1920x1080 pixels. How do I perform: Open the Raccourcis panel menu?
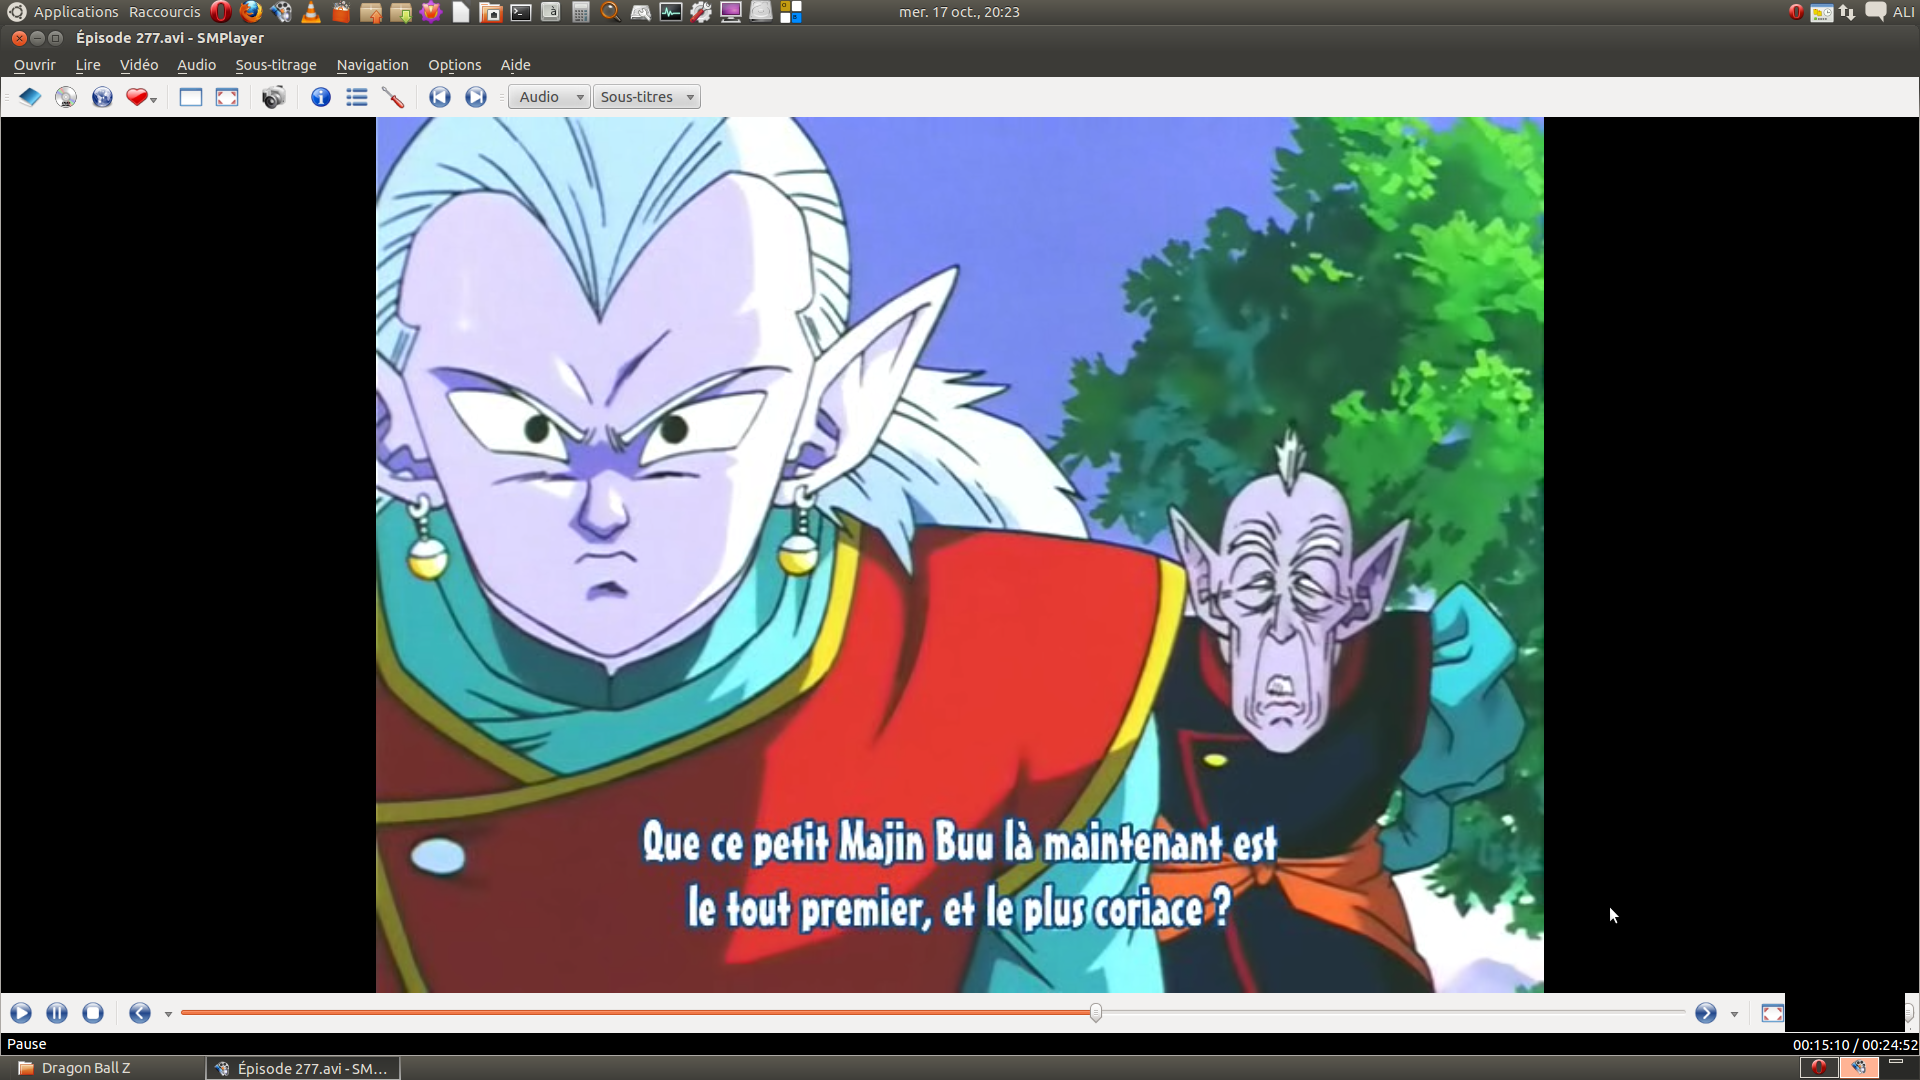pyautogui.click(x=165, y=12)
